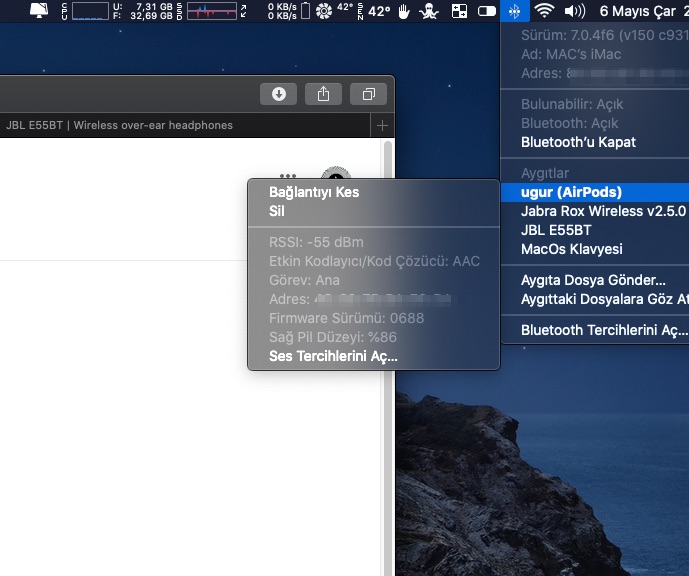The height and width of the screenshot is (576, 689).
Task: Click the Safari share icon
Action: tap(323, 94)
